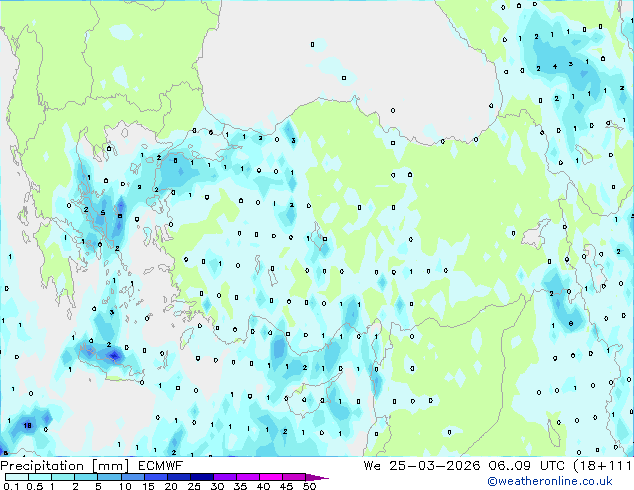The width and height of the screenshot is (634, 490).
Task: Click the '4' precipitation value on the map
Action: 555,66
